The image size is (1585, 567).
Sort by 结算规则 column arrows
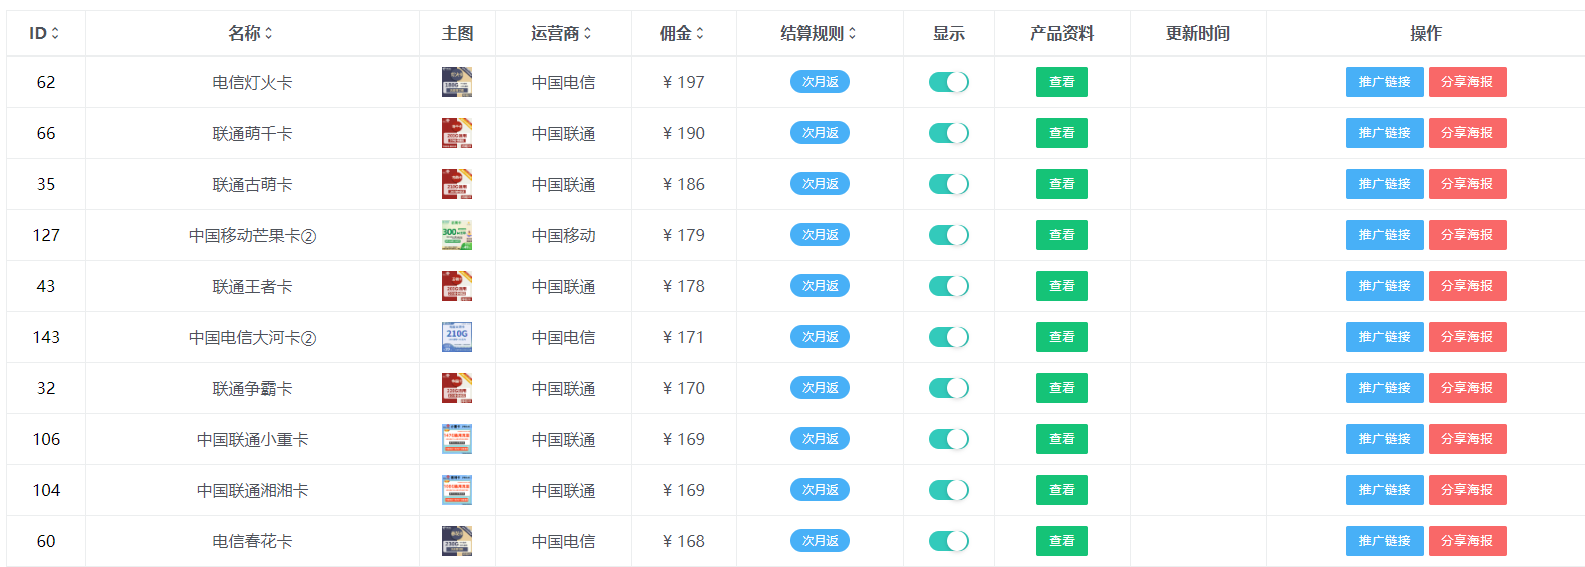[x=852, y=33]
